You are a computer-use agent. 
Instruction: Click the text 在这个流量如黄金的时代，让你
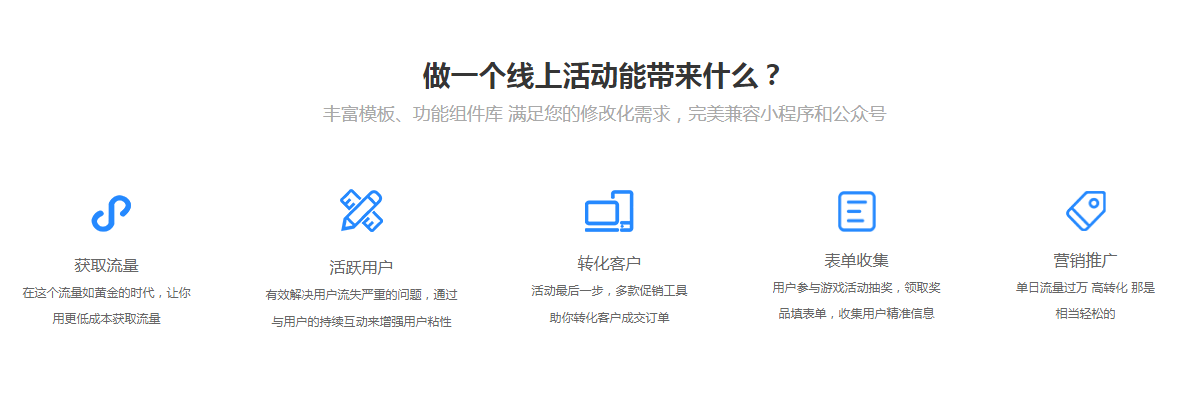106,293
